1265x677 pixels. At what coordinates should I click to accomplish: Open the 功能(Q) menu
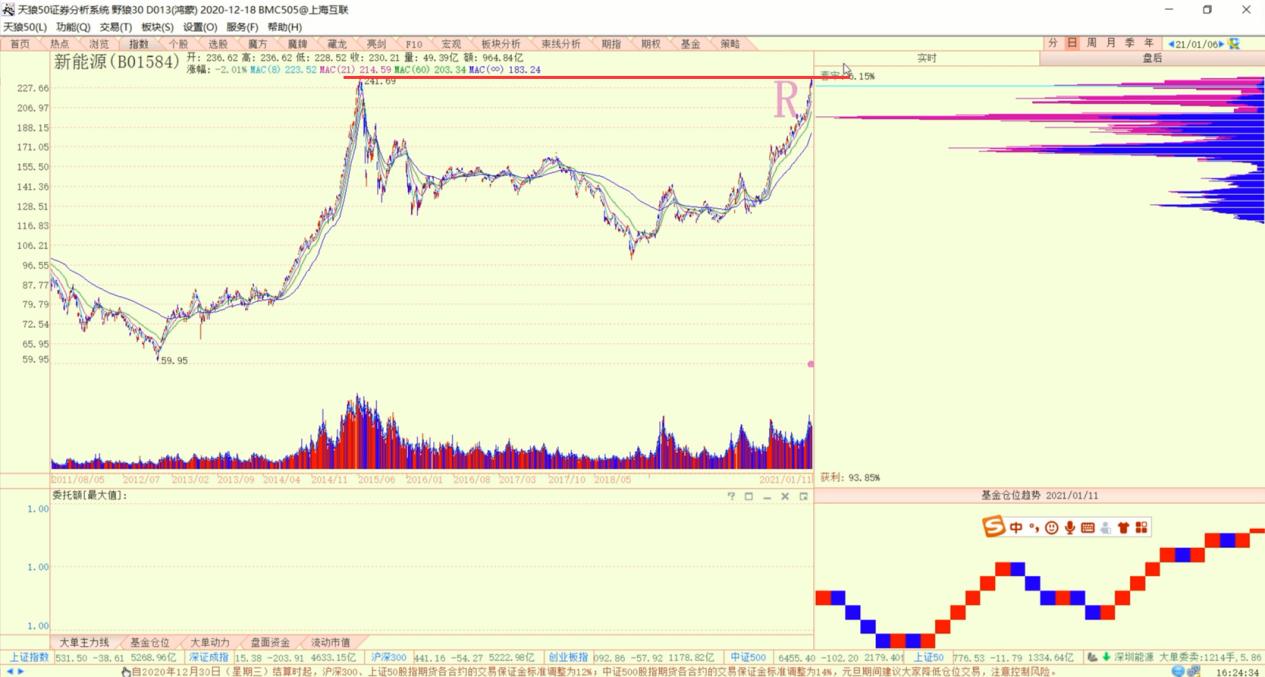pos(73,27)
